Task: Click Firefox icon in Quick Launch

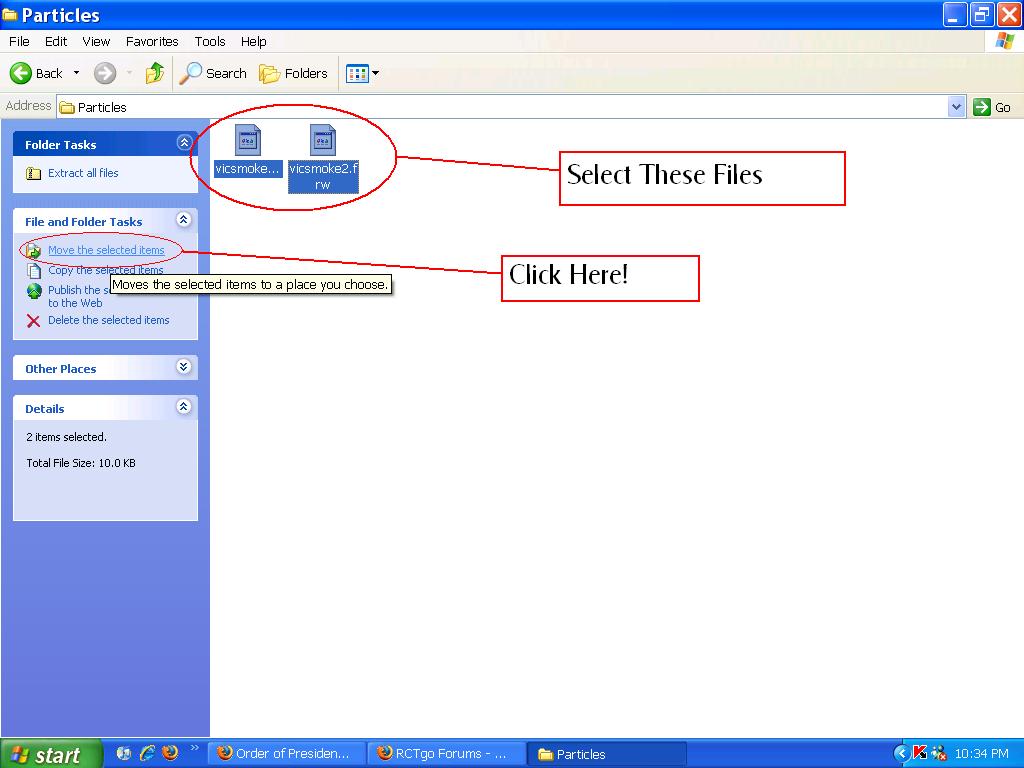Action: click(170, 753)
